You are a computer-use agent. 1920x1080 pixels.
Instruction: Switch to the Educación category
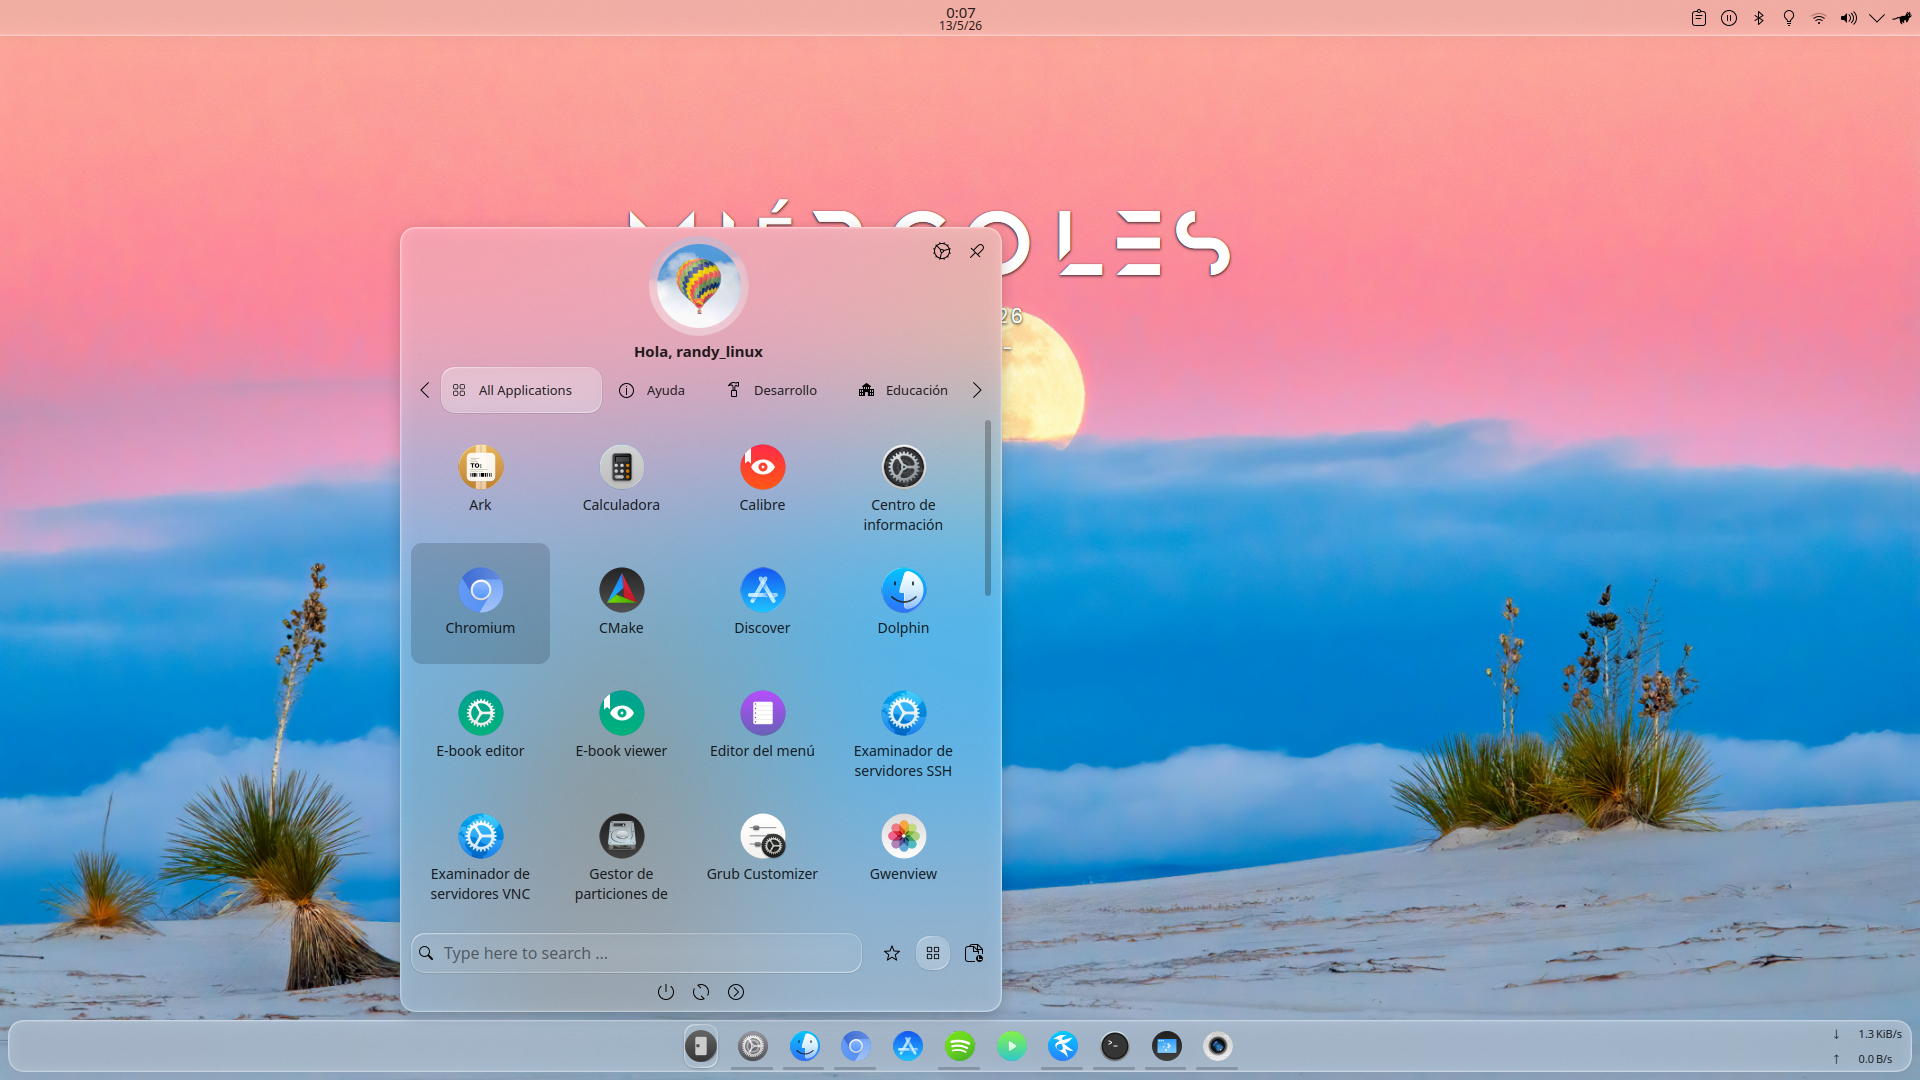point(903,390)
